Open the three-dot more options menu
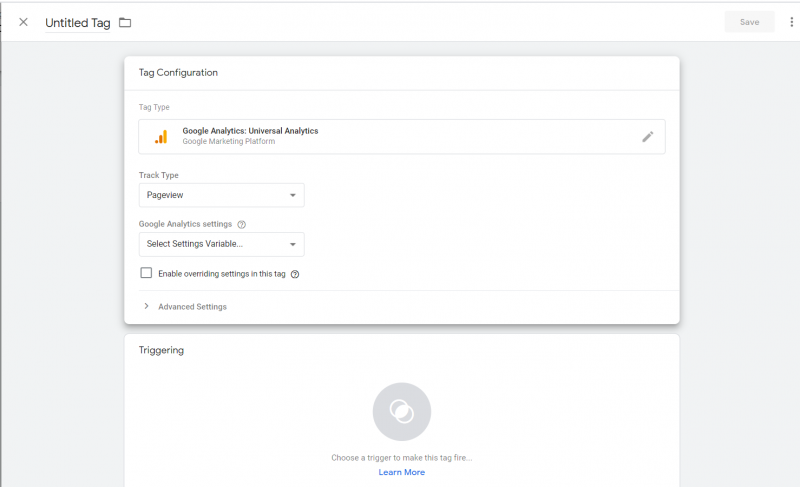 [791, 22]
